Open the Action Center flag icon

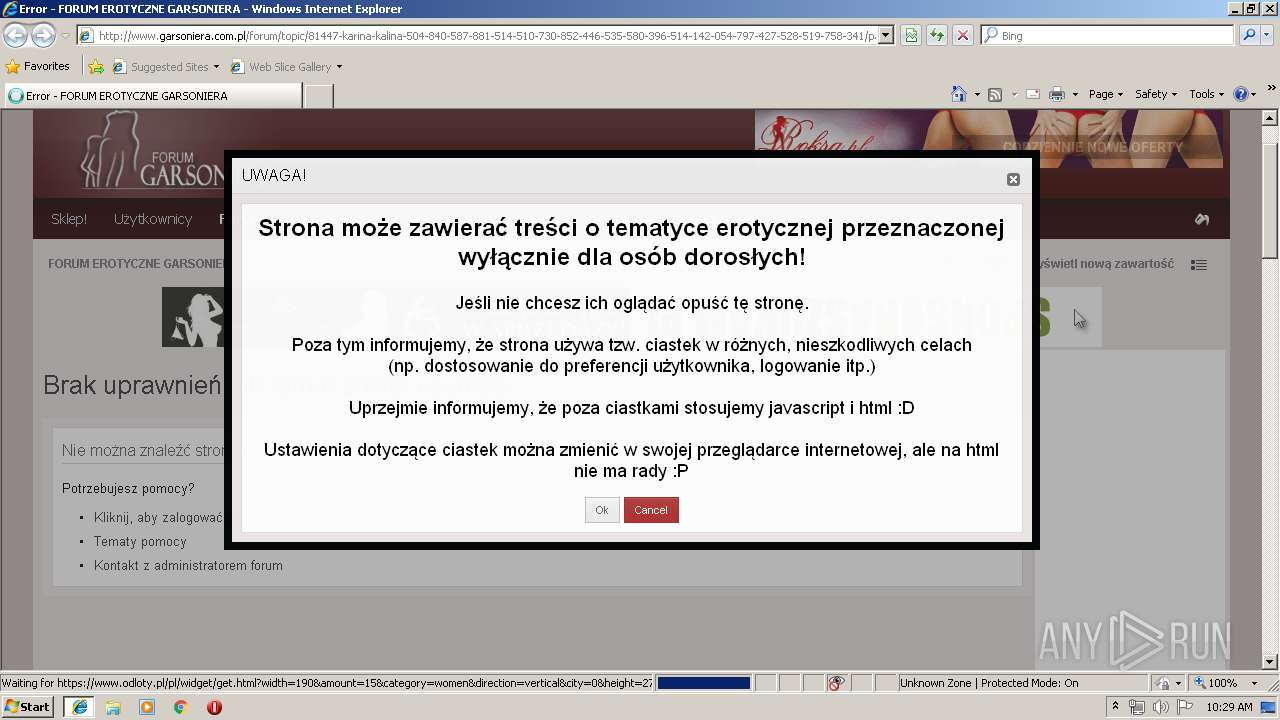[x=1184, y=707]
